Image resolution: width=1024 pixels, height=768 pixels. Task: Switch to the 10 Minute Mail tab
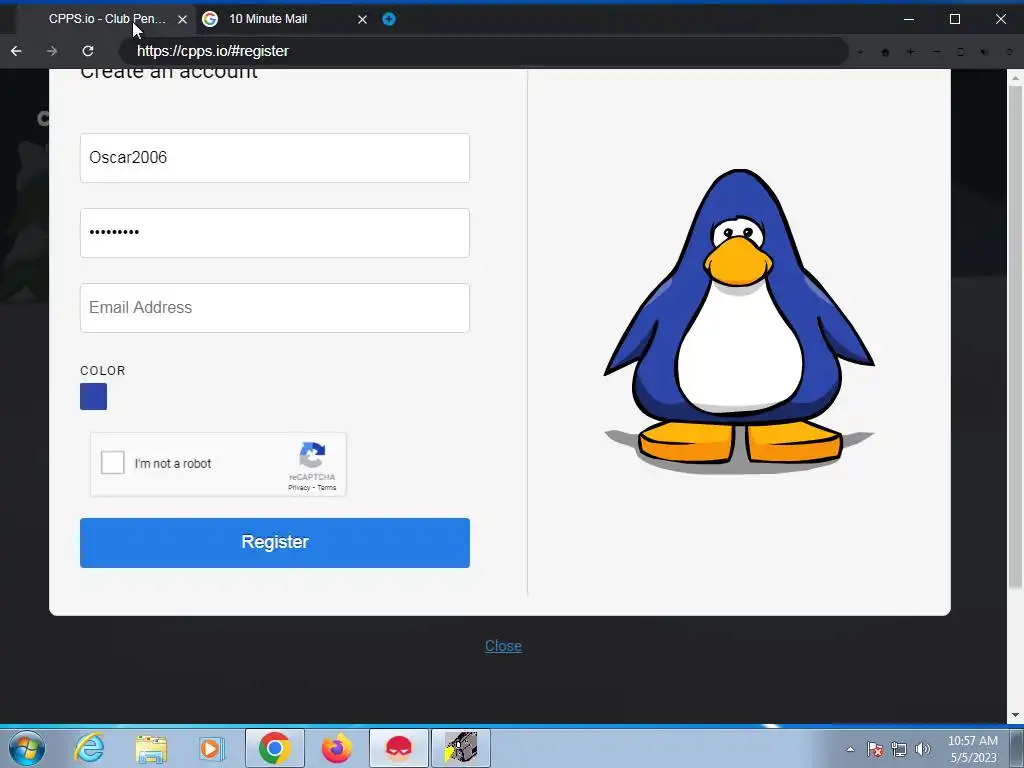tap(284, 19)
